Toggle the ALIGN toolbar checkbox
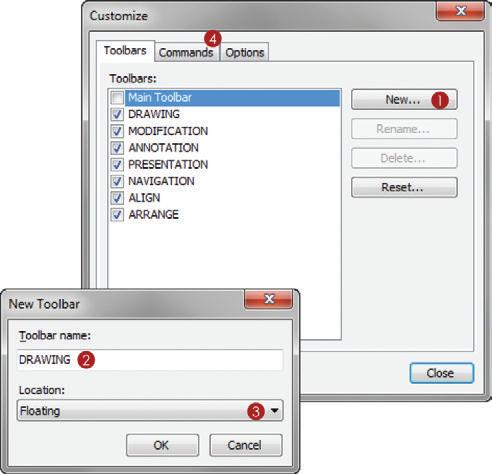492x474 pixels. pos(117,198)
